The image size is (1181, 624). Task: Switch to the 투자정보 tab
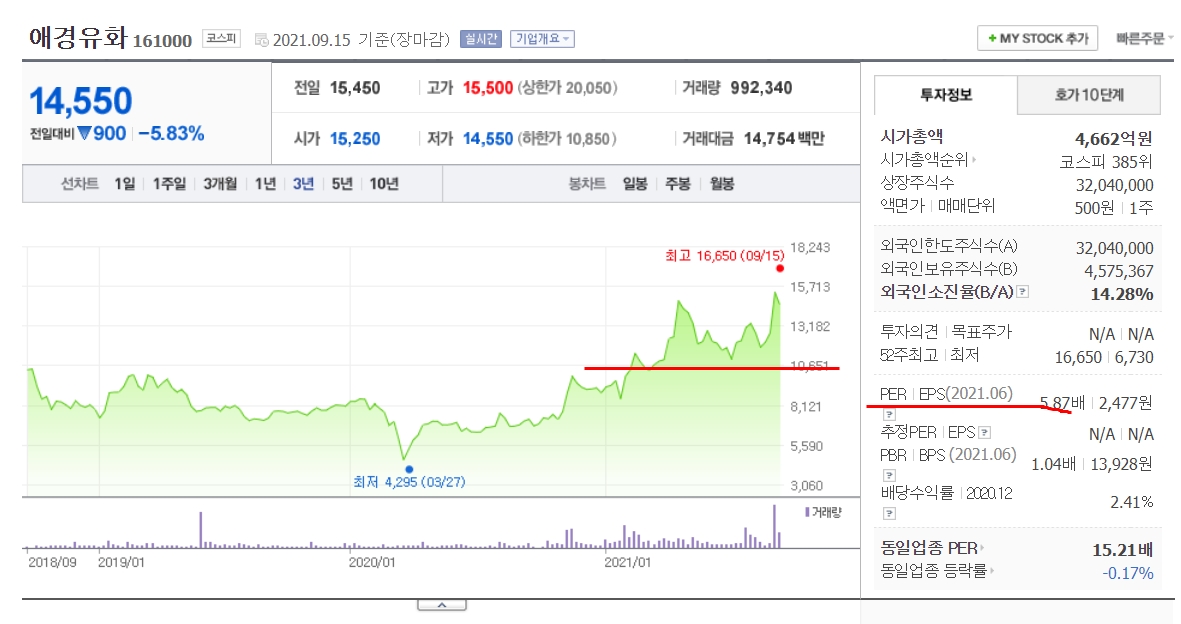pos(945,95)
